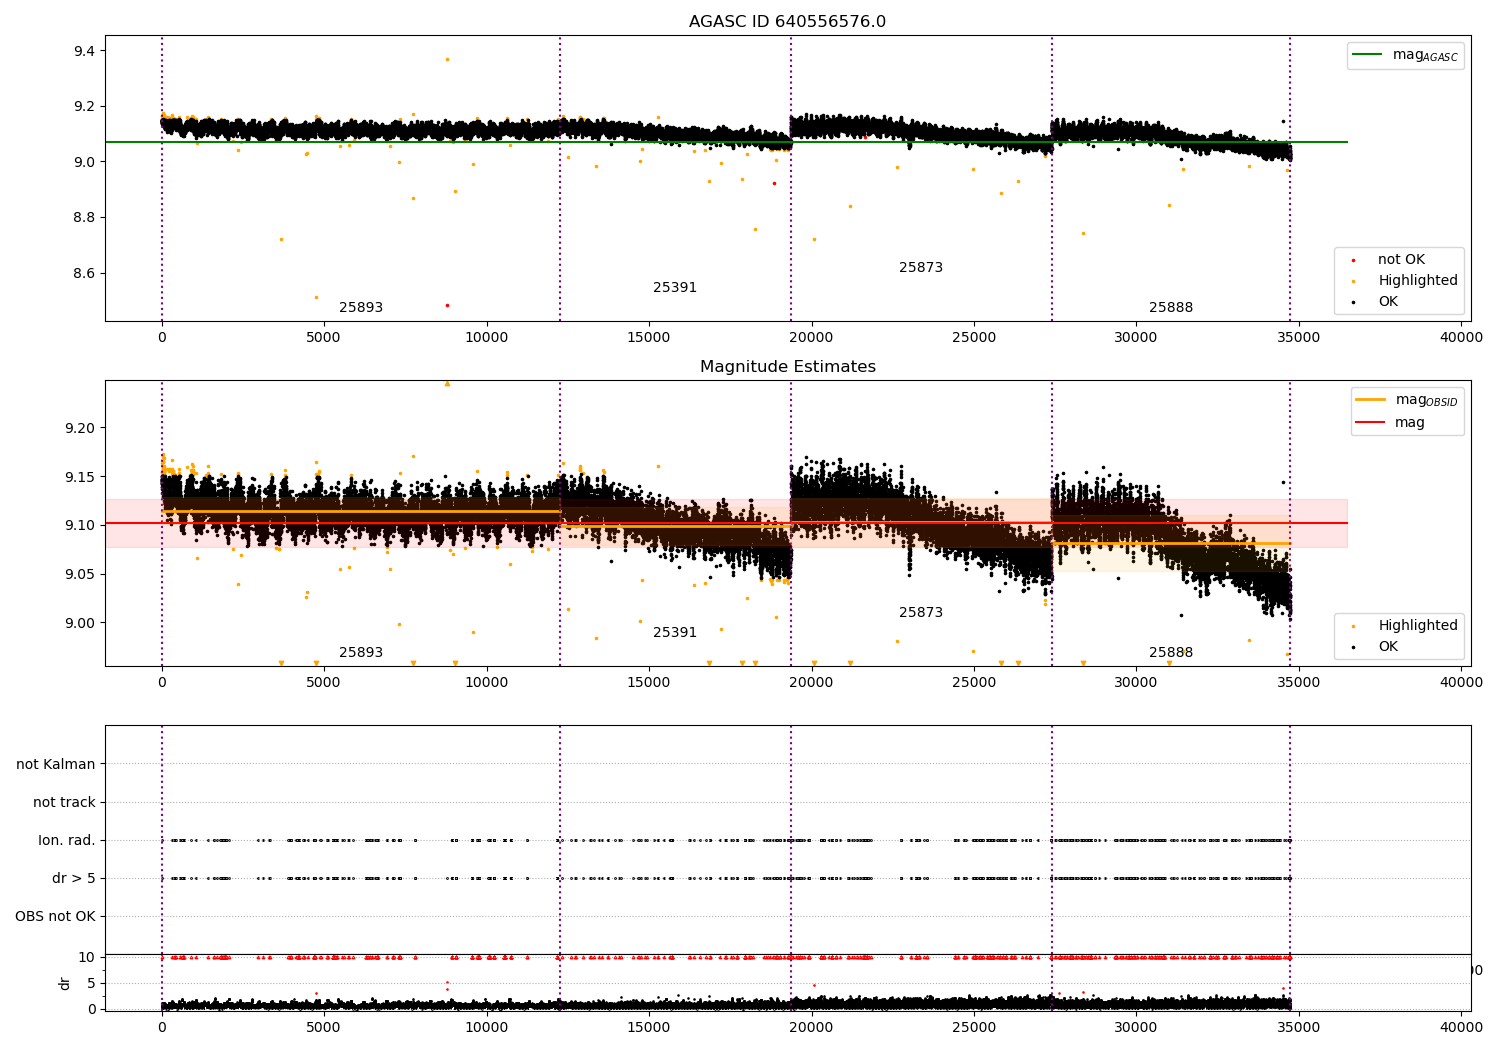Click the 25391 label in Magnitude Estimates plot
The width and height of the screenshot is (1500, 1050).
tap(675, 632)
